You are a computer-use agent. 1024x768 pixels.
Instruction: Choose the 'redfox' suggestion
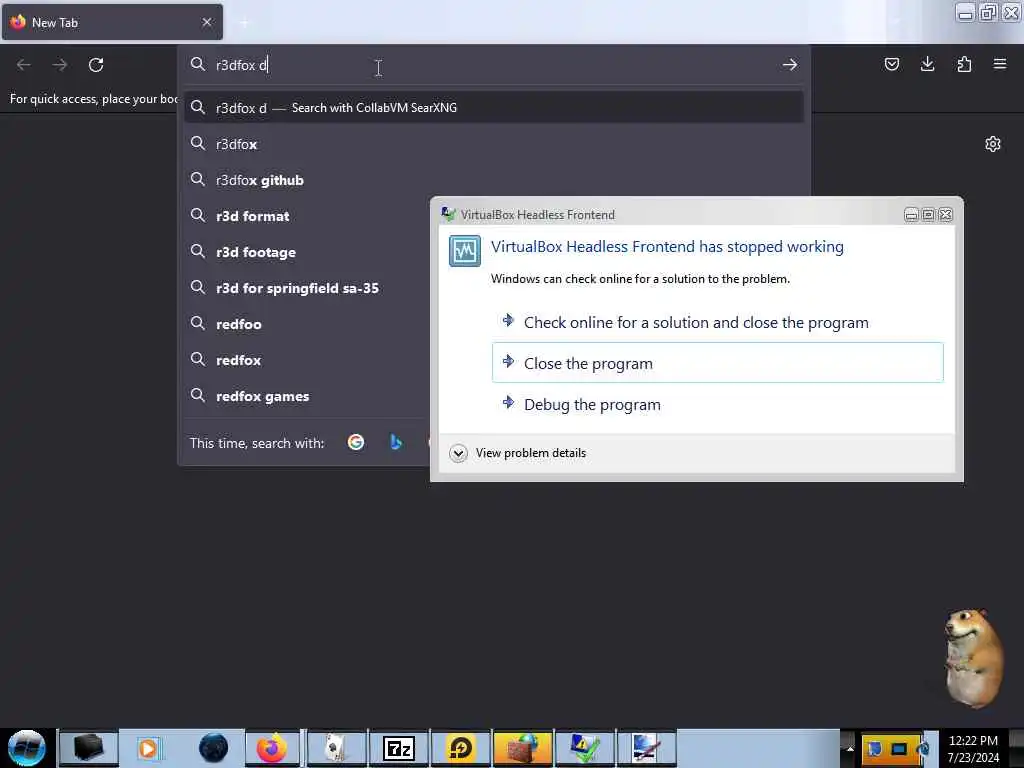pos(305,360)
